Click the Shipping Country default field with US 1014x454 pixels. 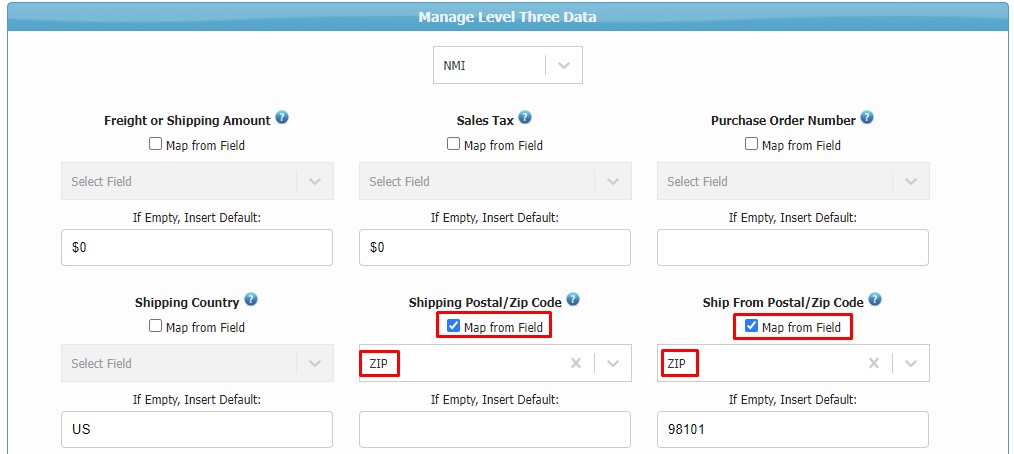[197, 430]
